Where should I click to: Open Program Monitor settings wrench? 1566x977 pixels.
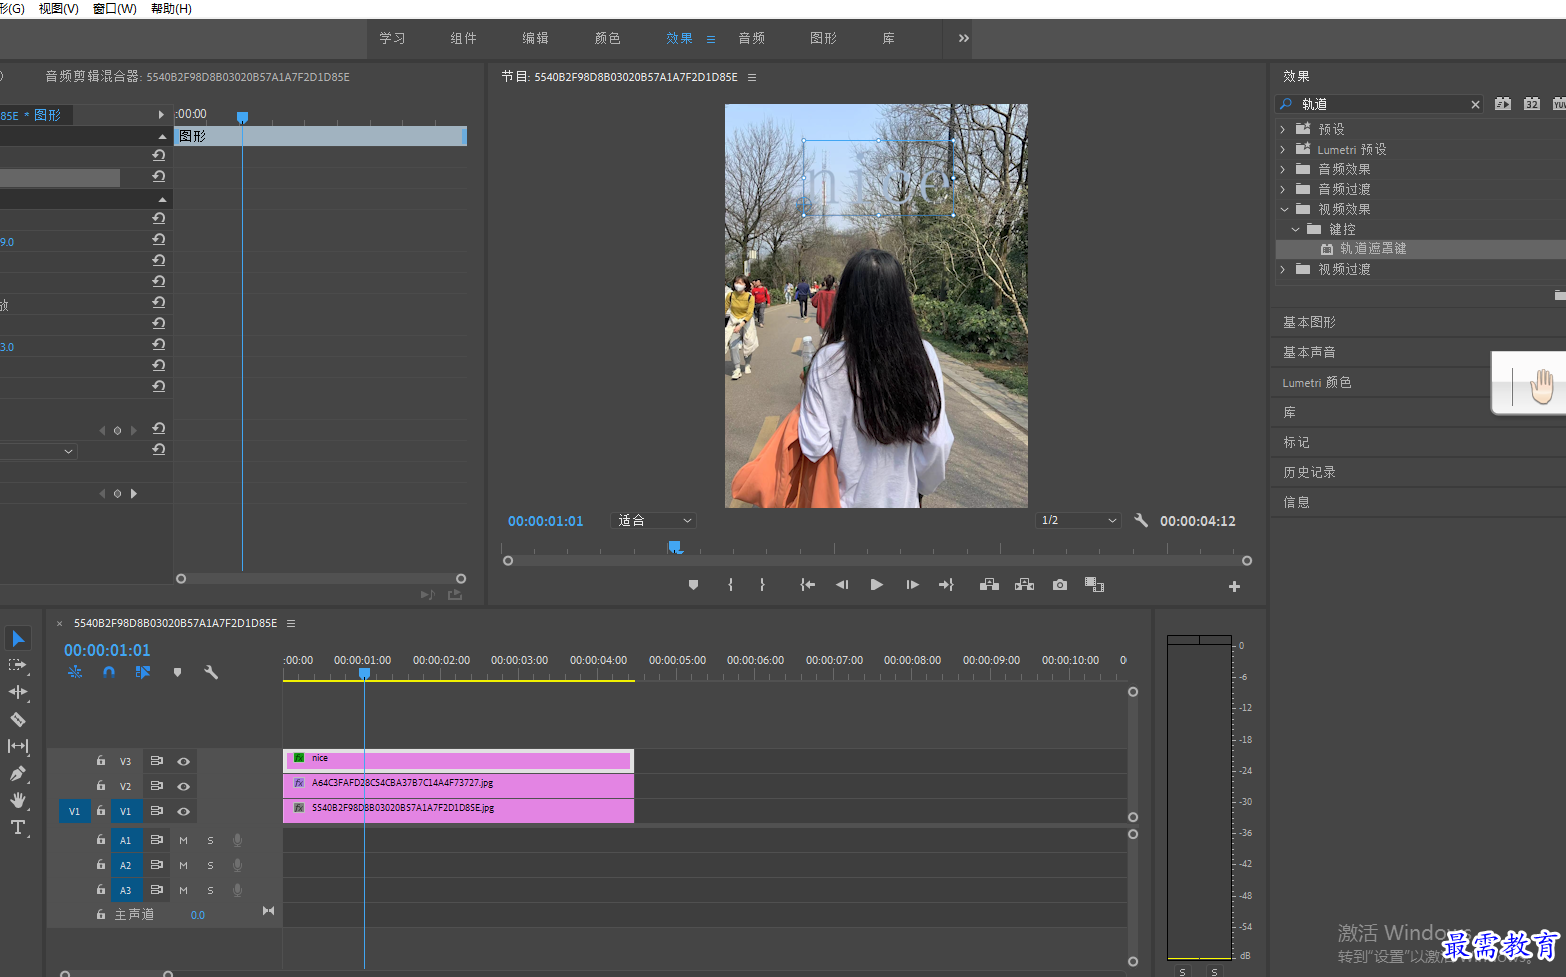[1141, 520]
